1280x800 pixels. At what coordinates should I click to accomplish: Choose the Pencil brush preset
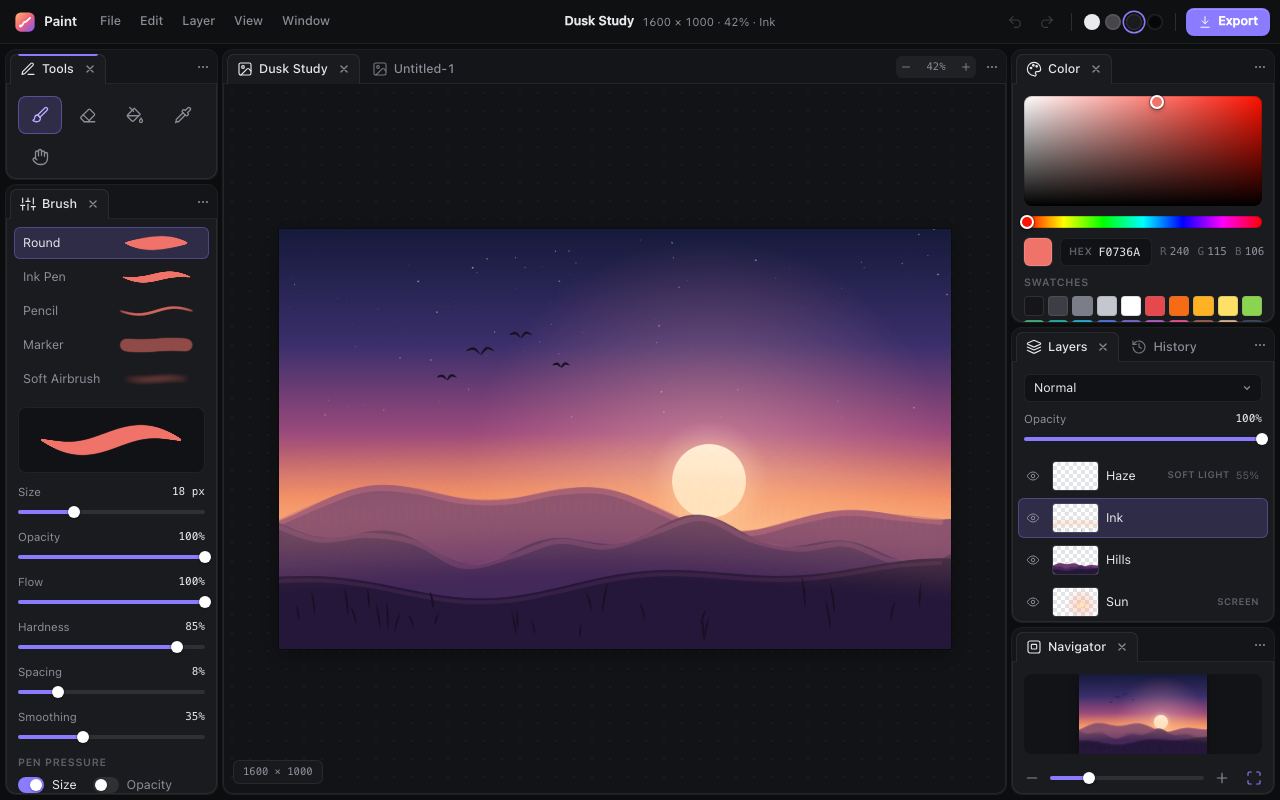pyautogui.click(x=111, y=311)
